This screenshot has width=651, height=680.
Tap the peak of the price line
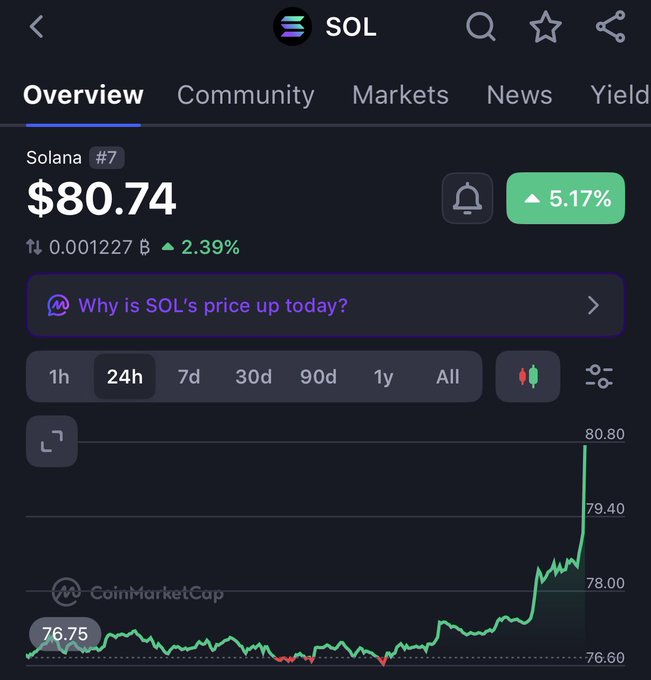pos(586,447)
